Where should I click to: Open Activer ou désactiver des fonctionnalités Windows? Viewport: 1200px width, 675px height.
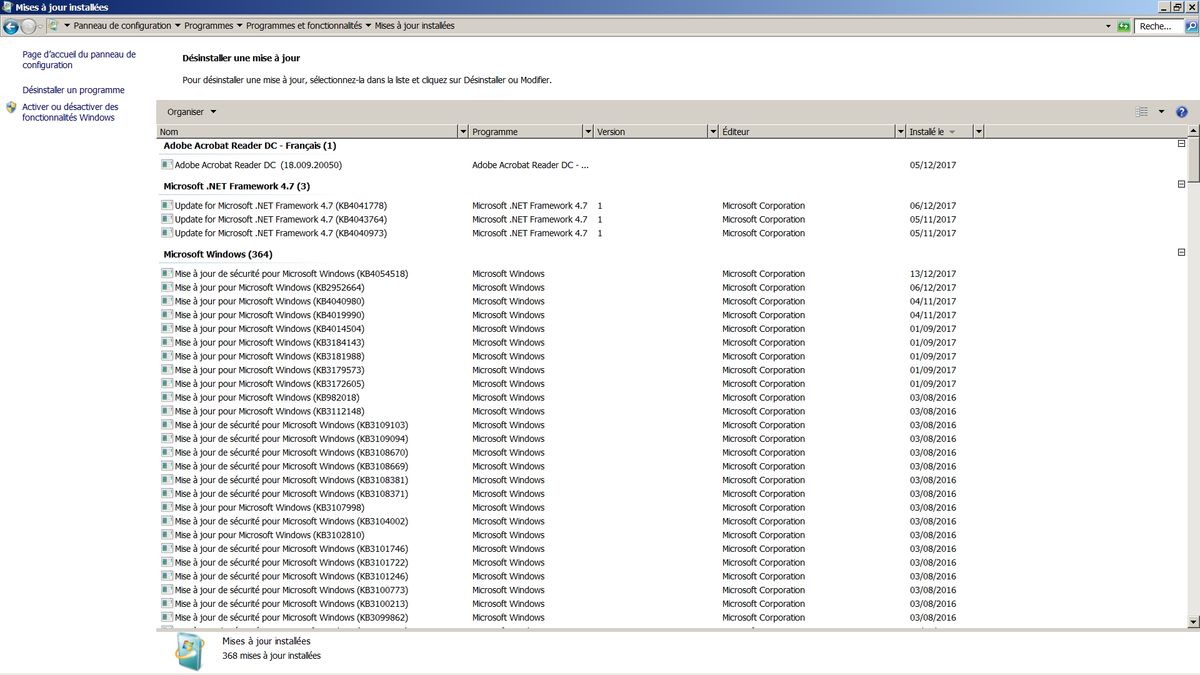70,112
